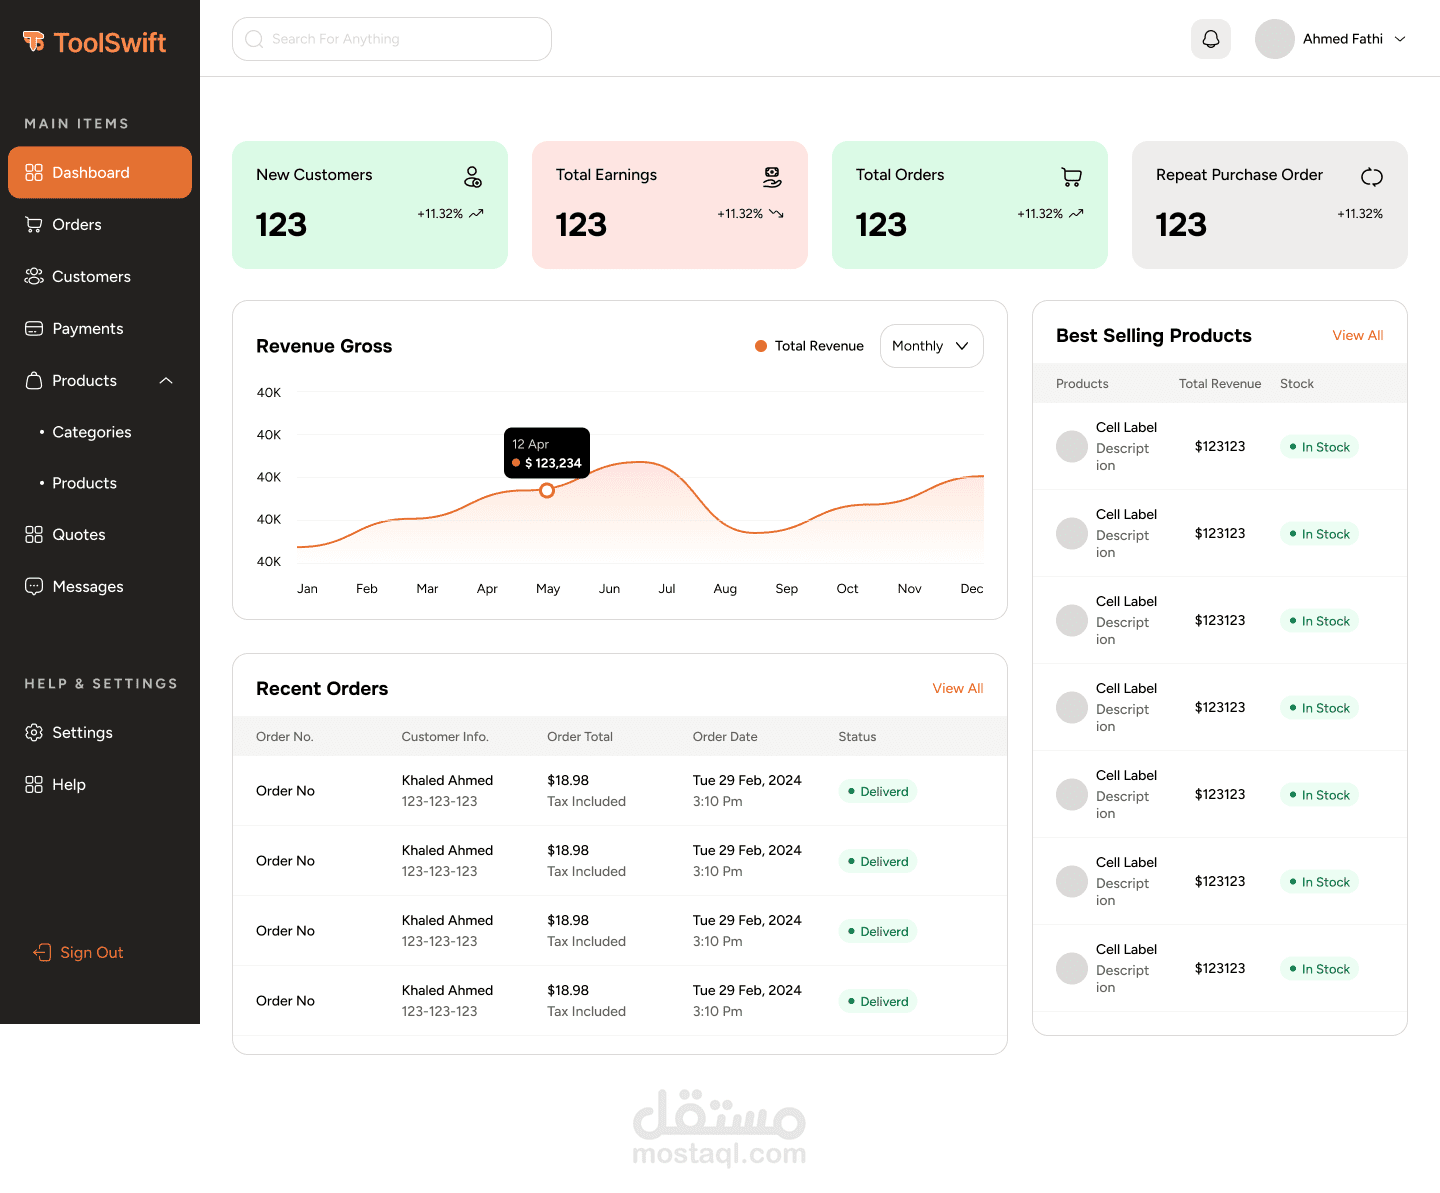Click the Order Total column header
The width and height of the screenshot is (1440, 1193).
(x=580, y=736)
